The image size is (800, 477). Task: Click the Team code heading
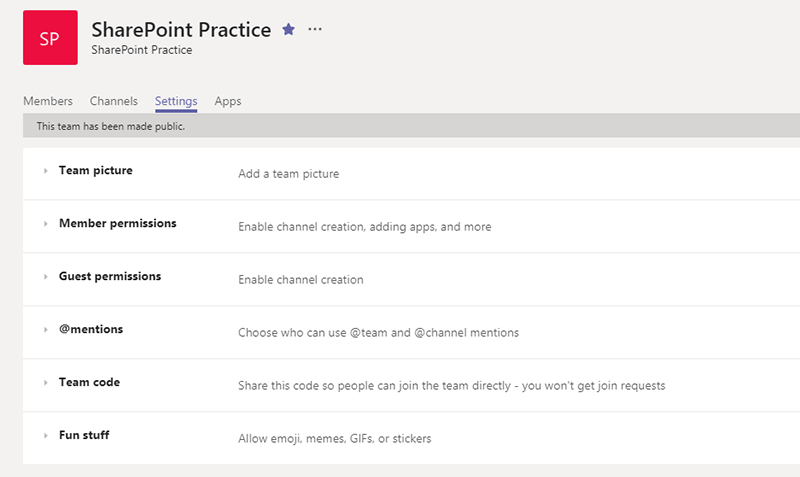tap(89, 382)
